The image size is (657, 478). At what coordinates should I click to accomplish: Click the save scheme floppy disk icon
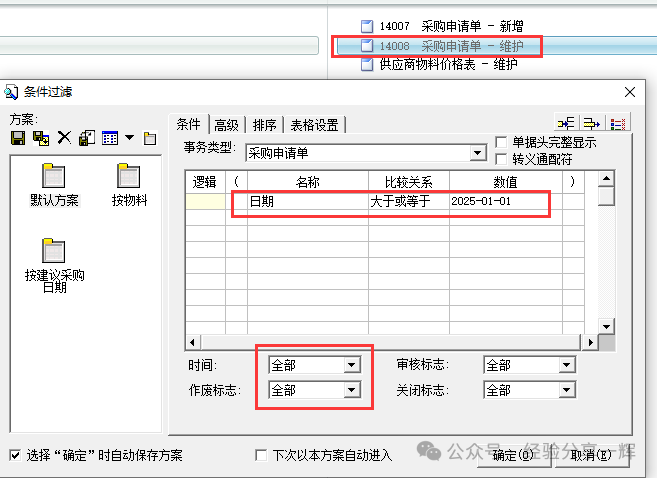[x=17, y=138]
